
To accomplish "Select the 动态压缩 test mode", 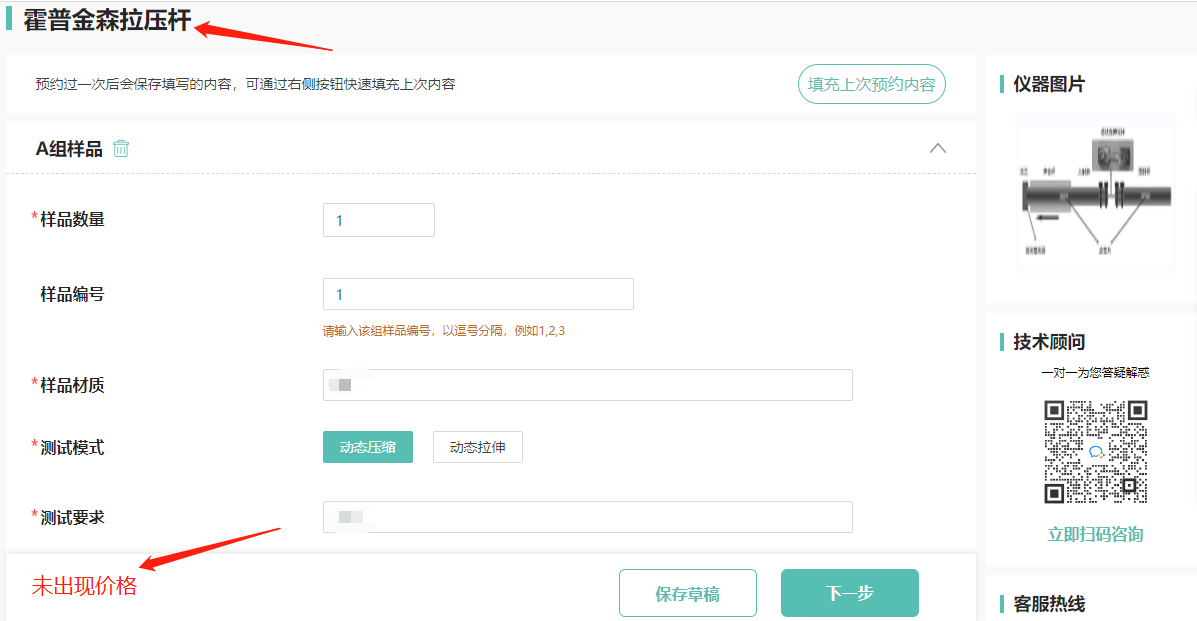I will (367, 447).
